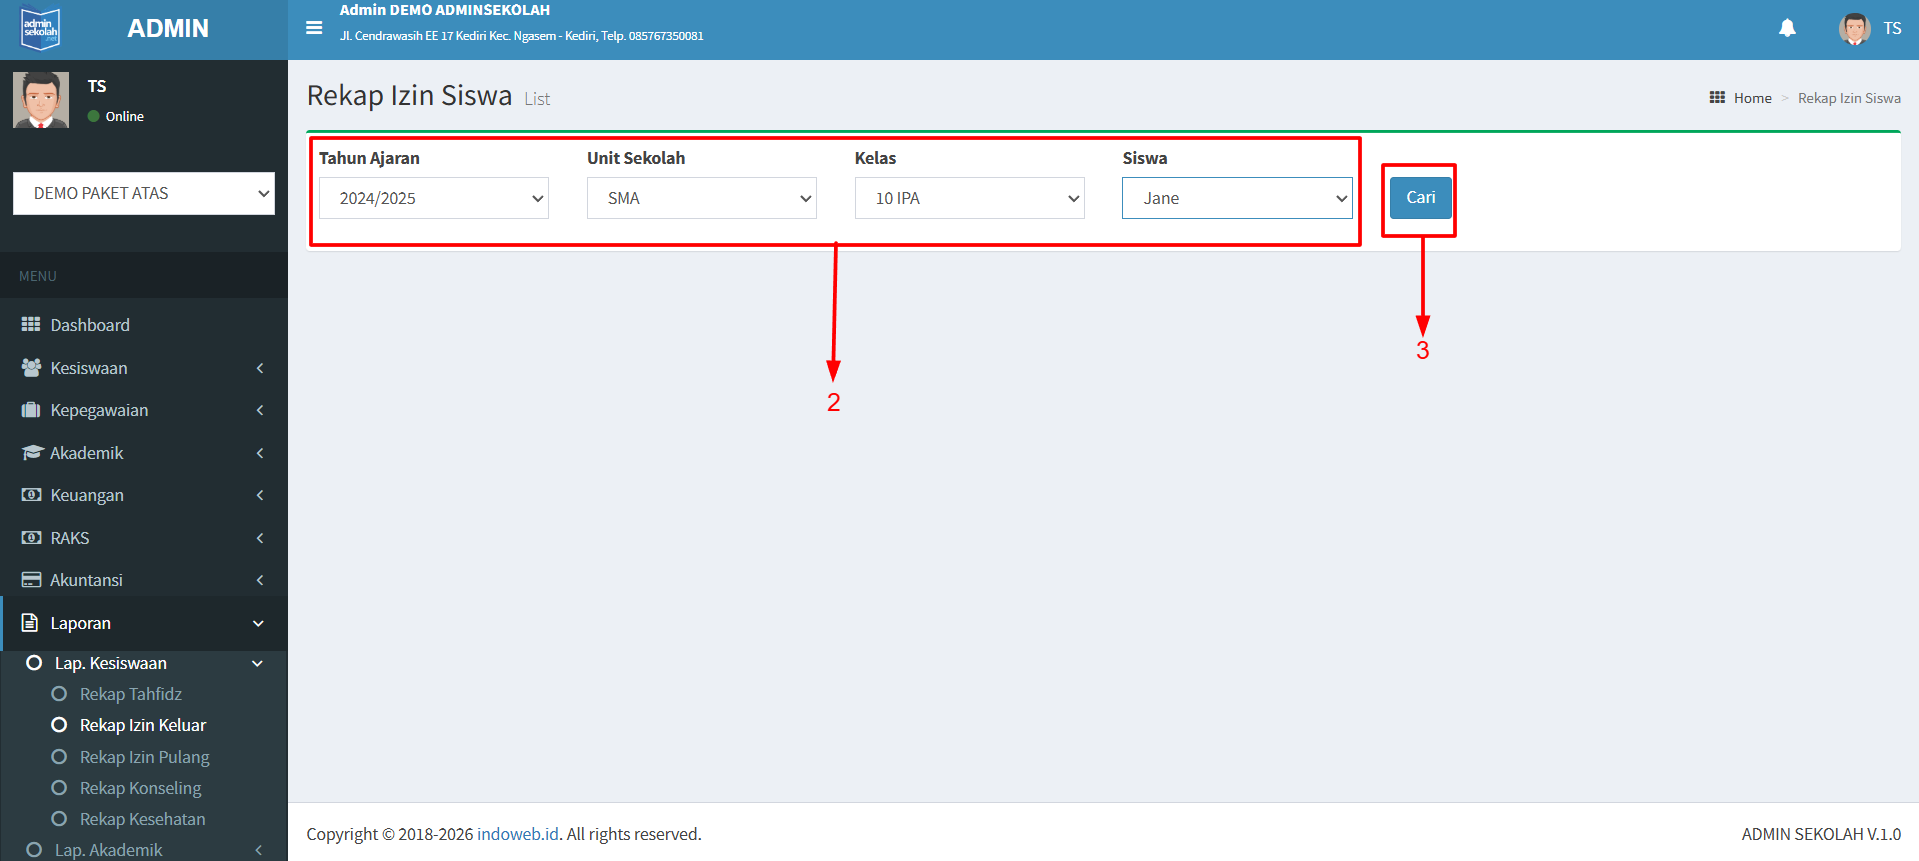This screenshot has width=1919, height=861.
Task: Click the Akademik graduation cap icon
Action: [x=31, y=453]
